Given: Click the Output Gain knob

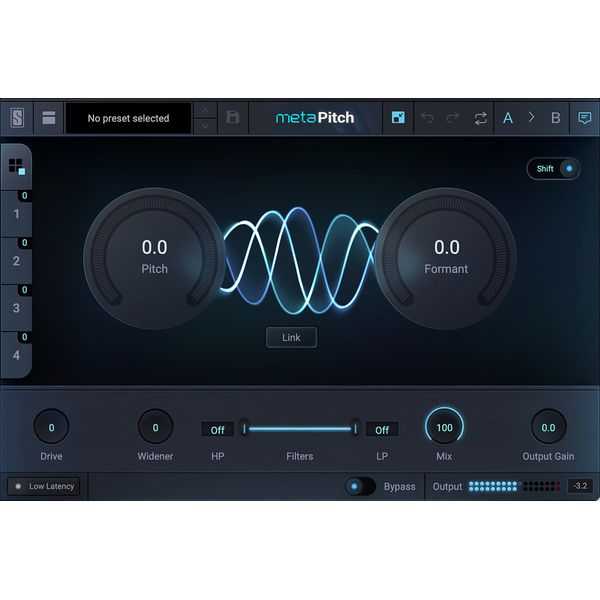Looking at the screenshot, I should point(548,427).
